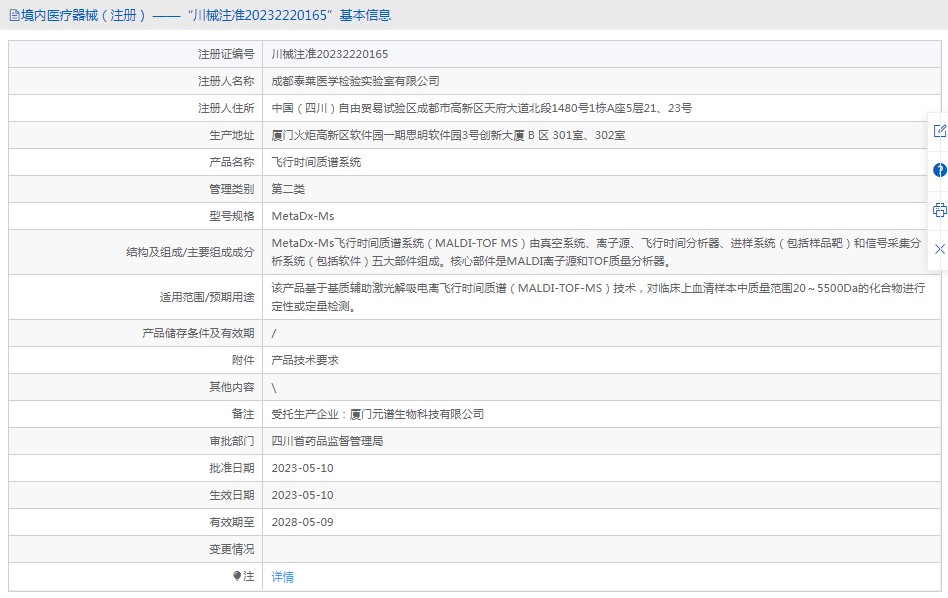
Task: Click the 变更情况 label
Action: click(232, 549)
